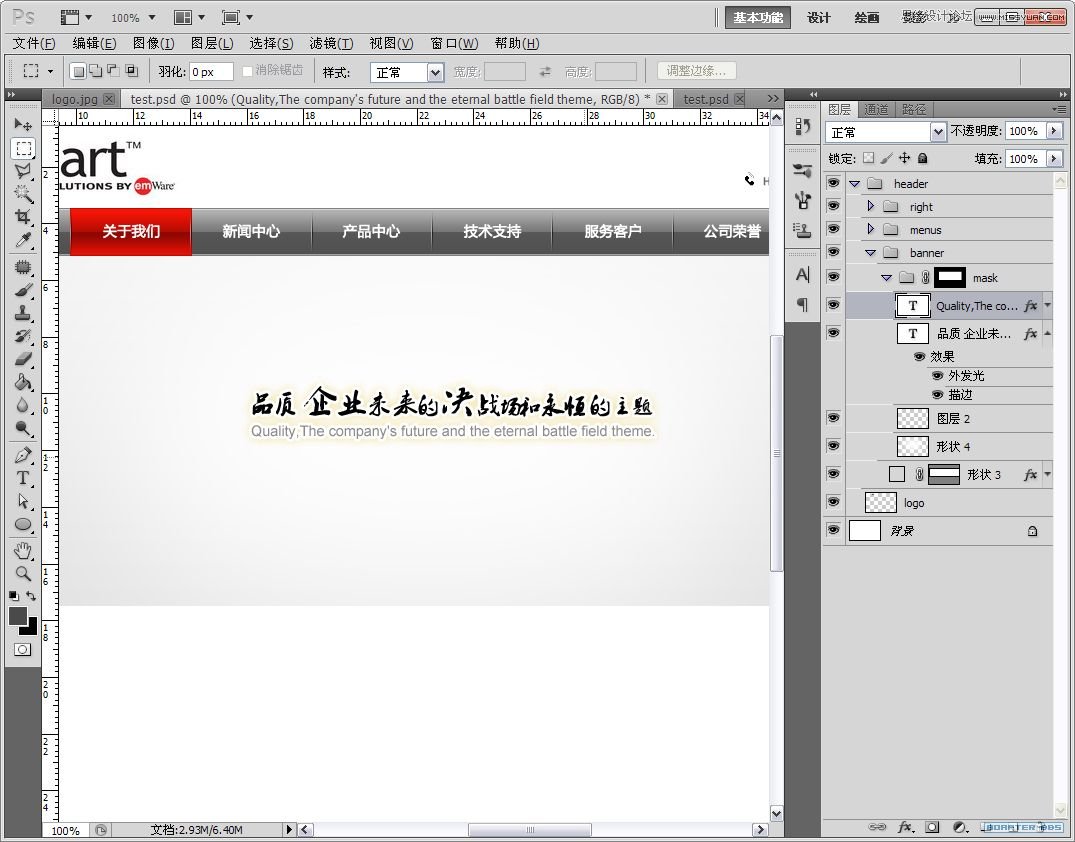The image size is (1075, 842).
Task: Select the Blur tool
Action: (x=23, y=405)
